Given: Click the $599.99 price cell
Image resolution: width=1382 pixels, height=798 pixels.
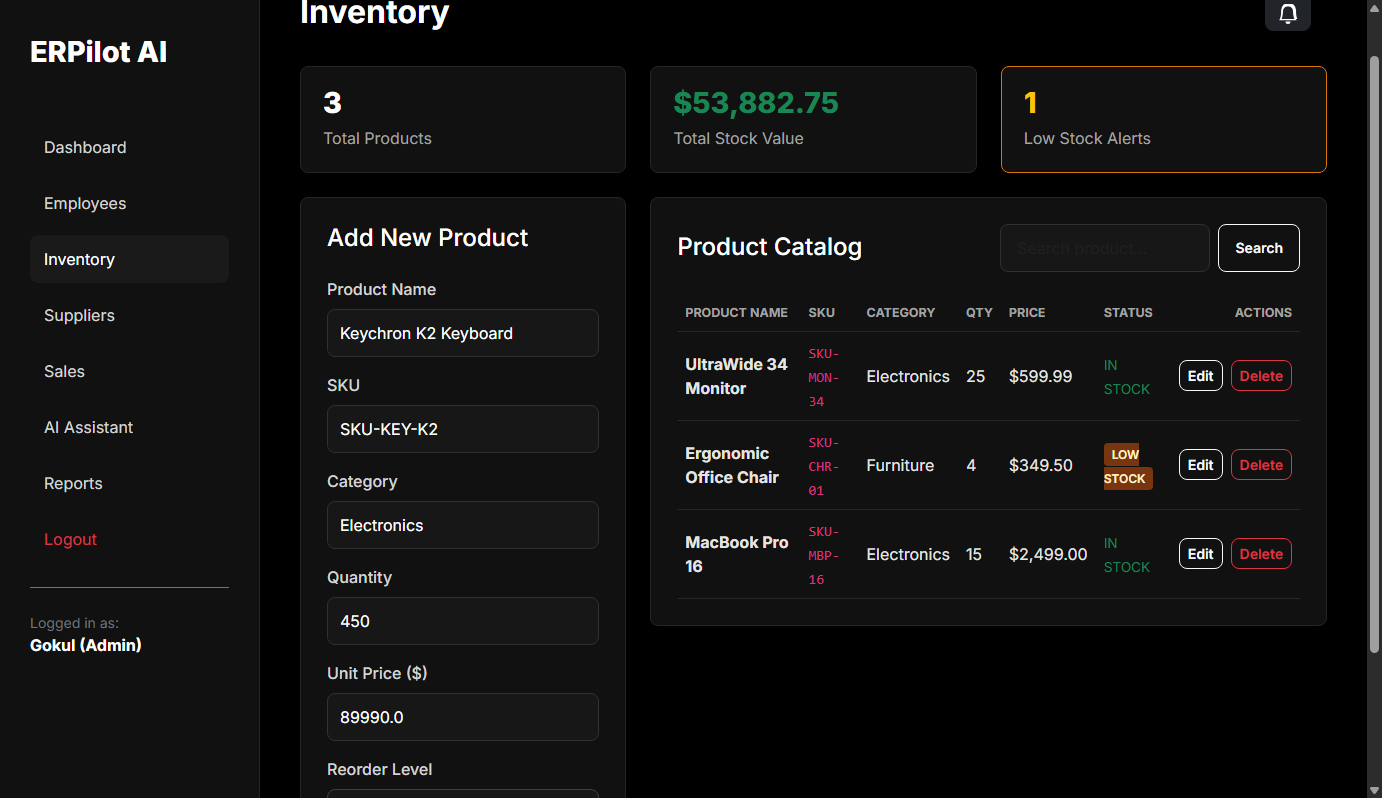Looking at the screenshot, I should pyautogui.click(x=1040, y=376).
